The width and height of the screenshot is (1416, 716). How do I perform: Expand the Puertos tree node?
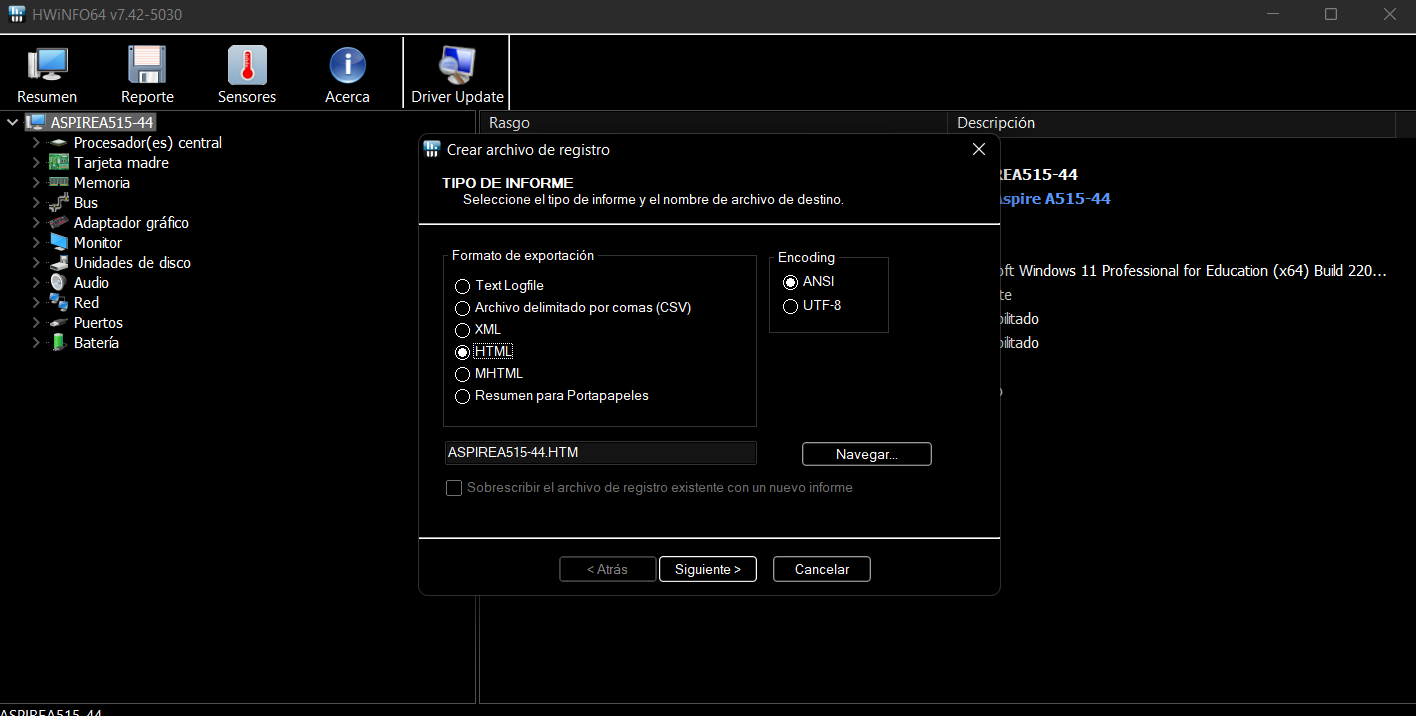click(36, 323)
